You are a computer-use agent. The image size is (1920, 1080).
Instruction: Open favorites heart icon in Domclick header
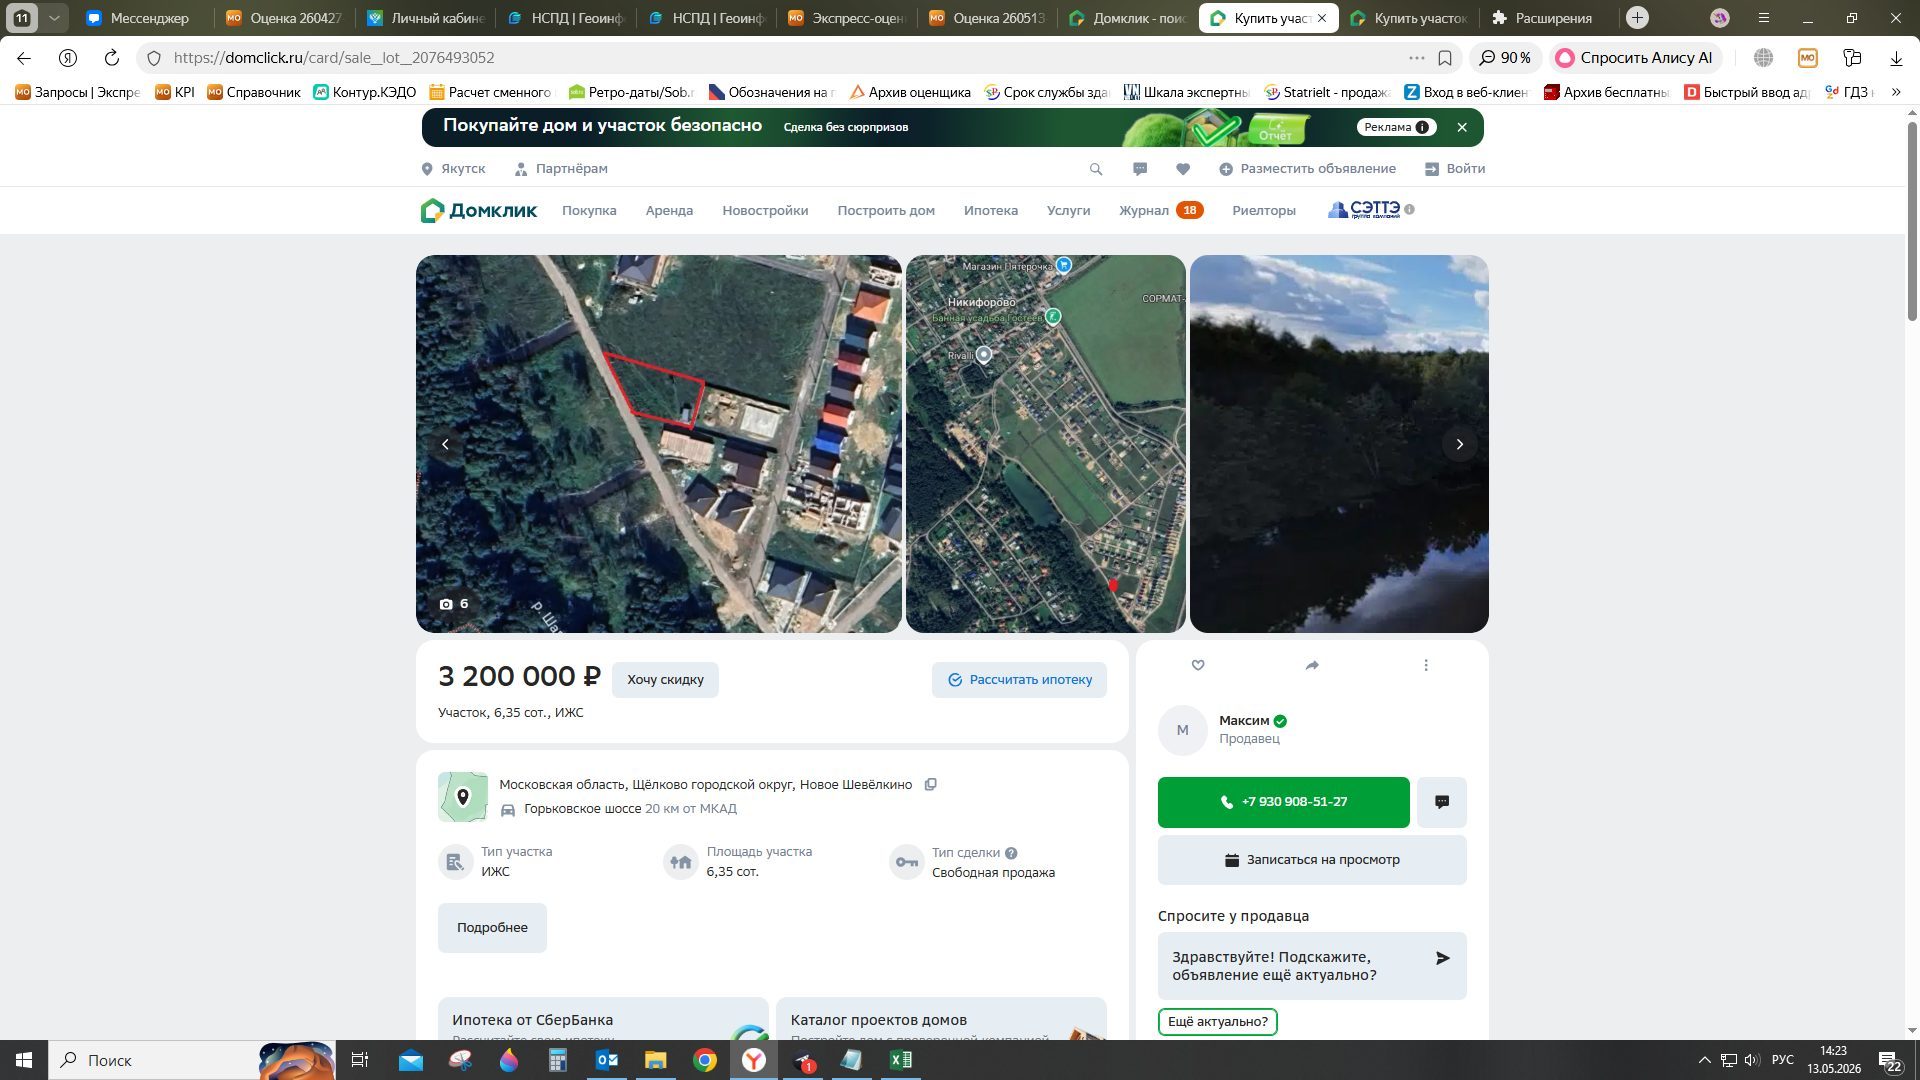pyautogui.click(x=1183, y=169)
